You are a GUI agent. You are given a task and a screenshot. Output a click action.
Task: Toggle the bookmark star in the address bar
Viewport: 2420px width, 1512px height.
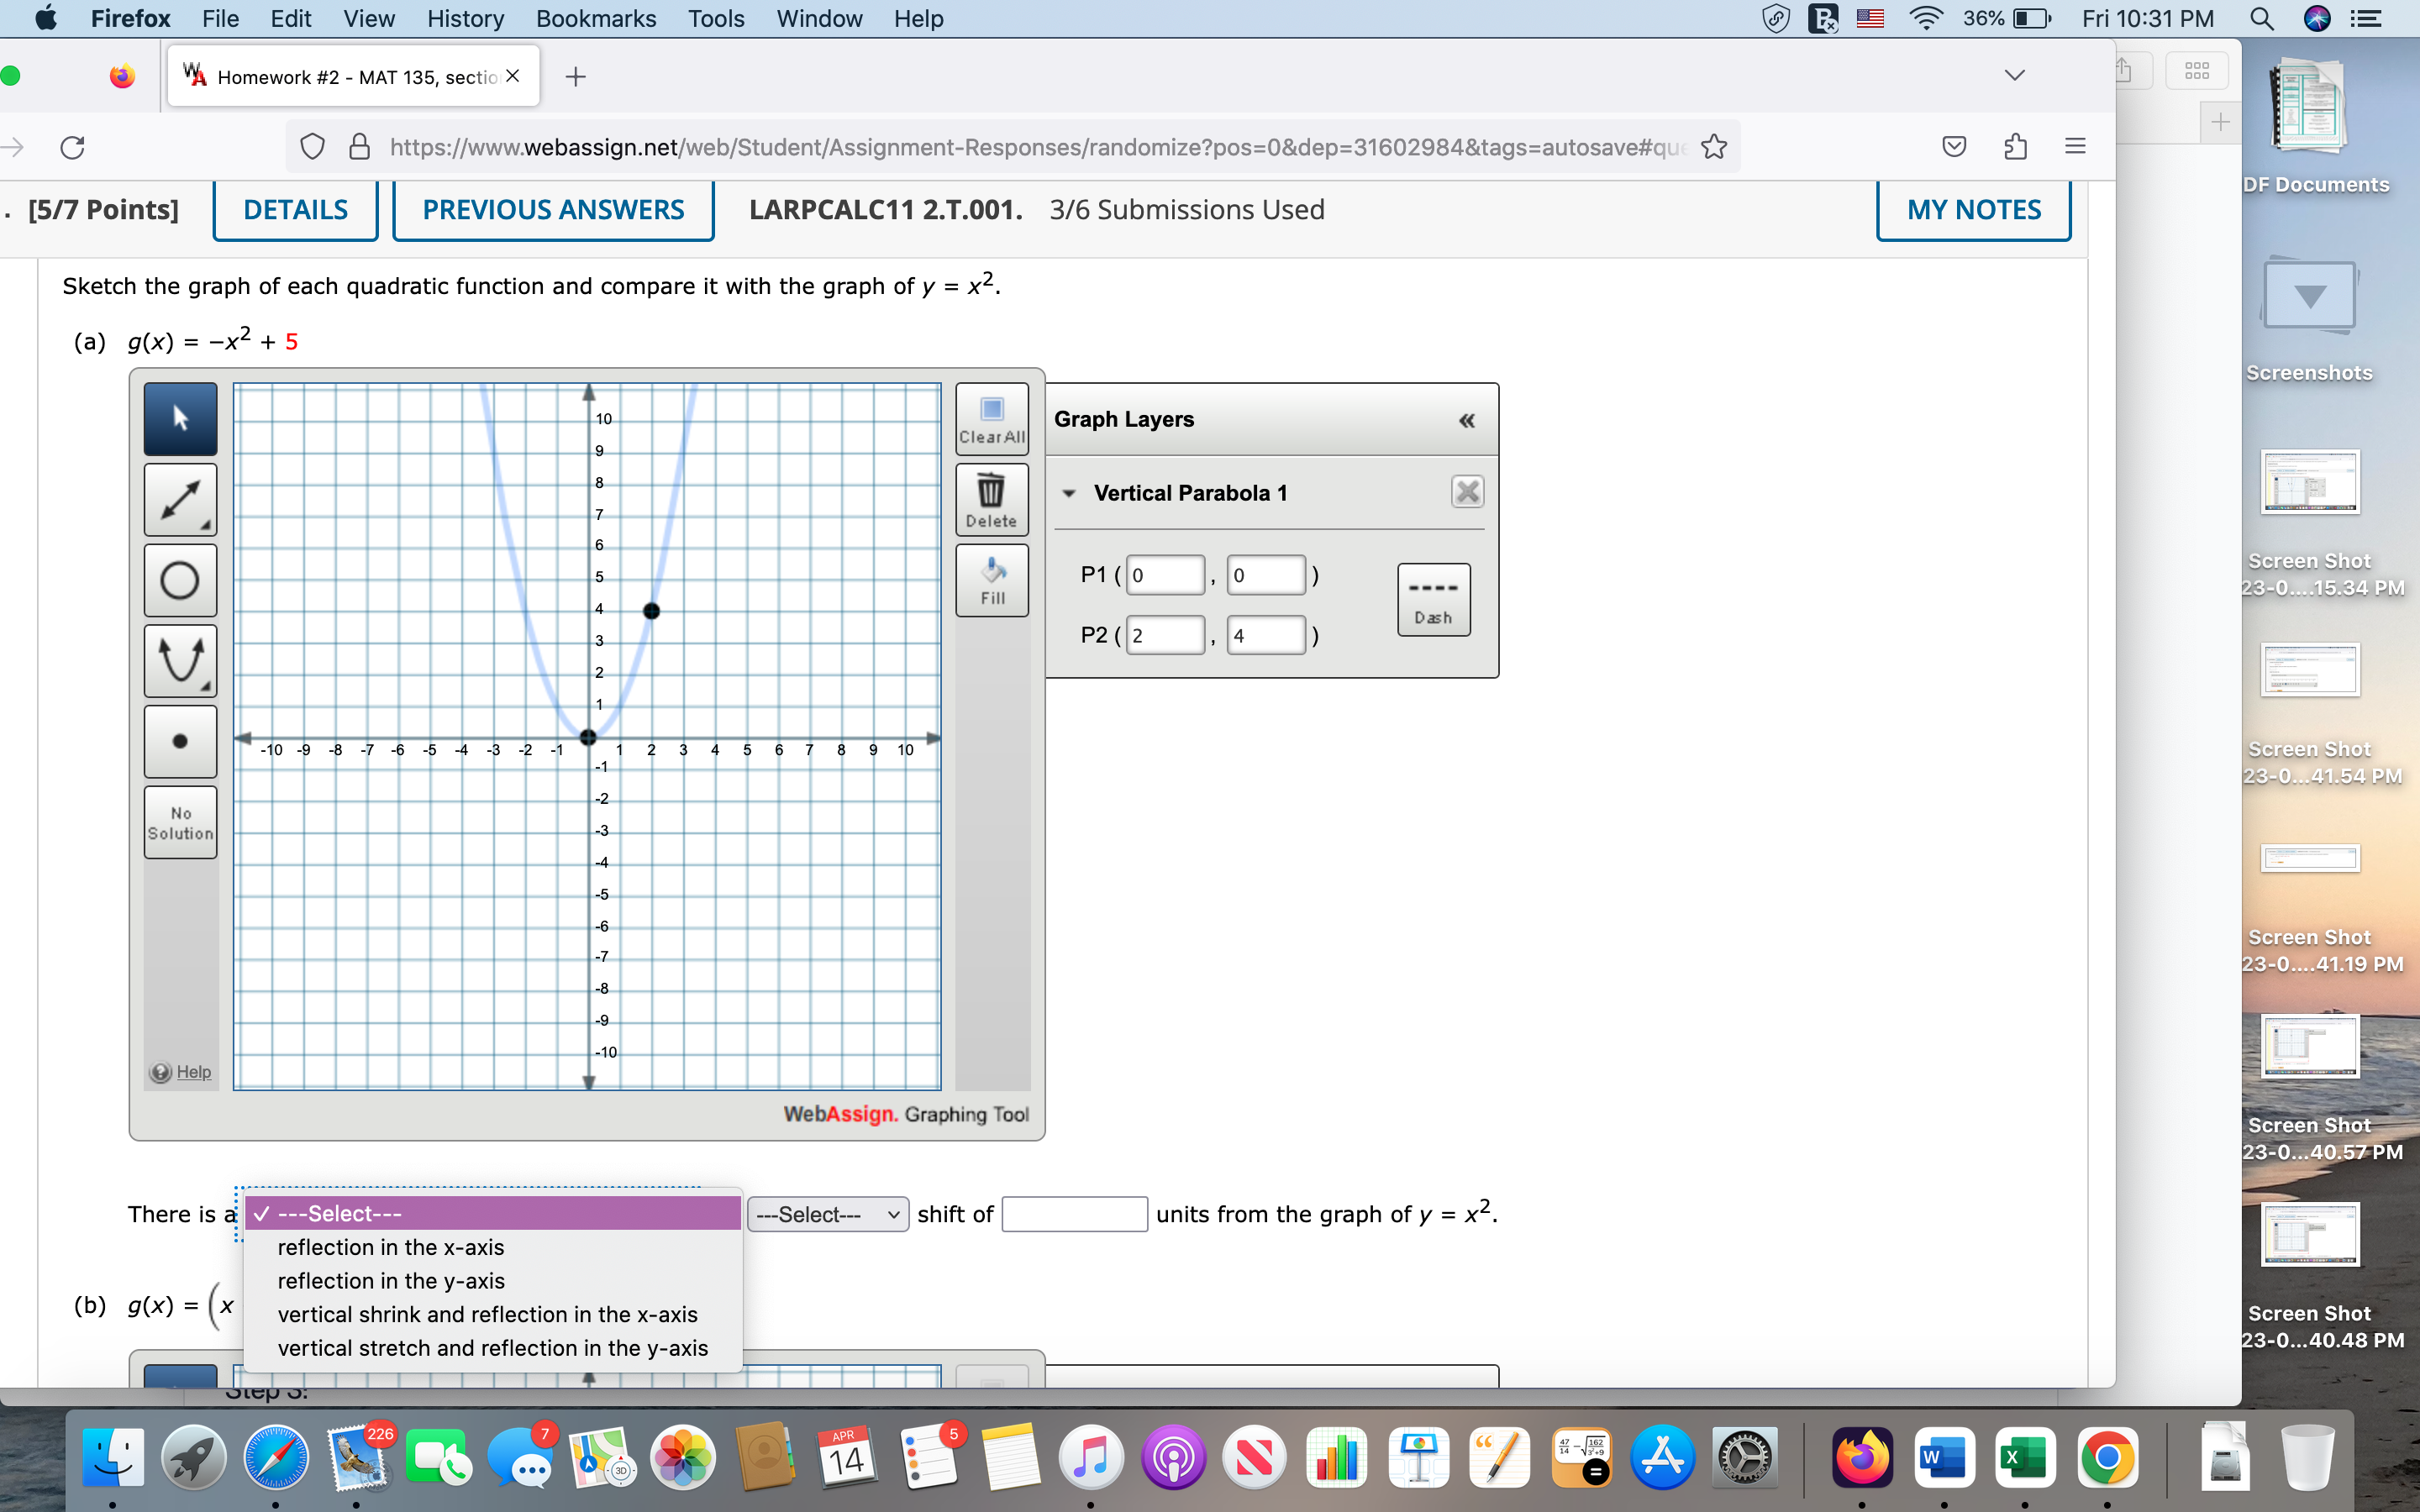(1714, 146)
